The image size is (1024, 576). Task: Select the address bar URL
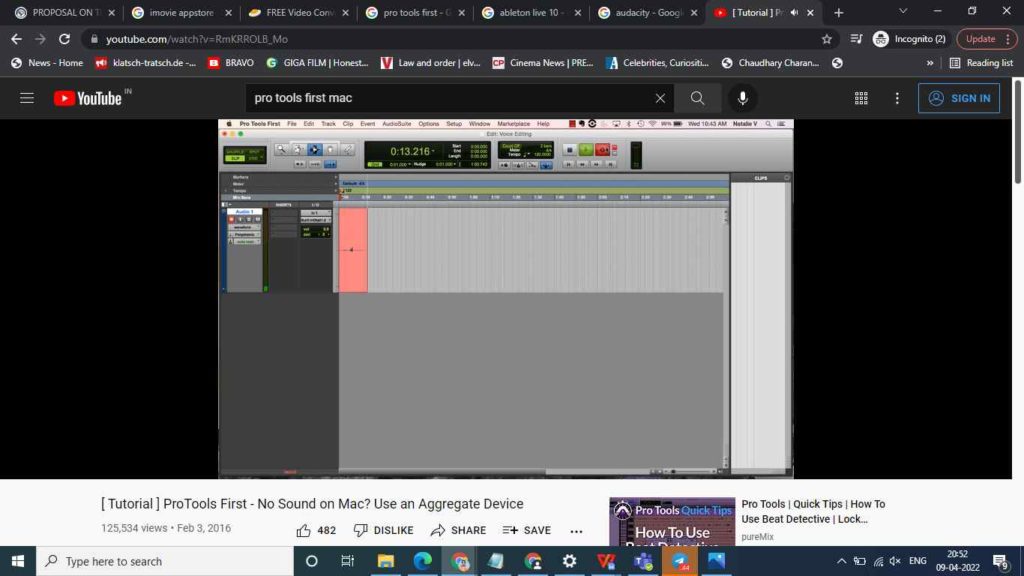(197, 39)
